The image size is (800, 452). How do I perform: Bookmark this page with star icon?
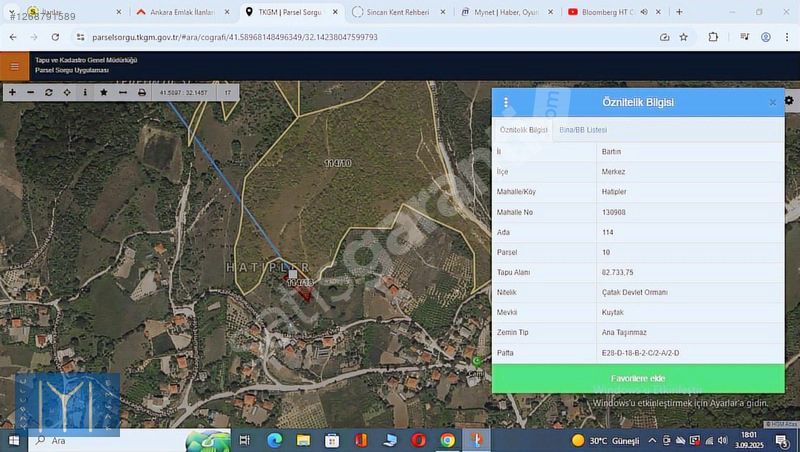684,37
